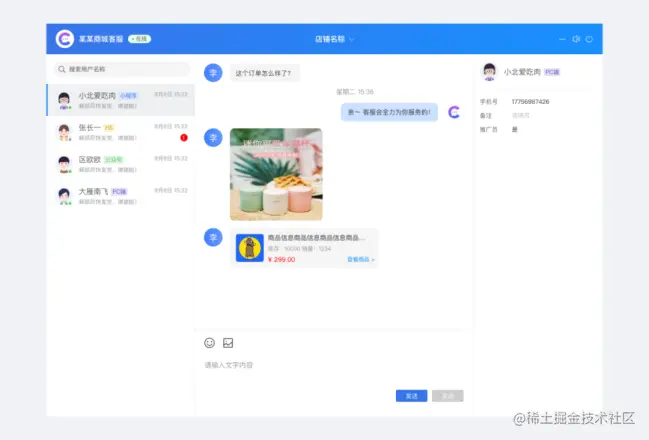
Task: Open the 张长一 conversation
Action: pos(120,132)
